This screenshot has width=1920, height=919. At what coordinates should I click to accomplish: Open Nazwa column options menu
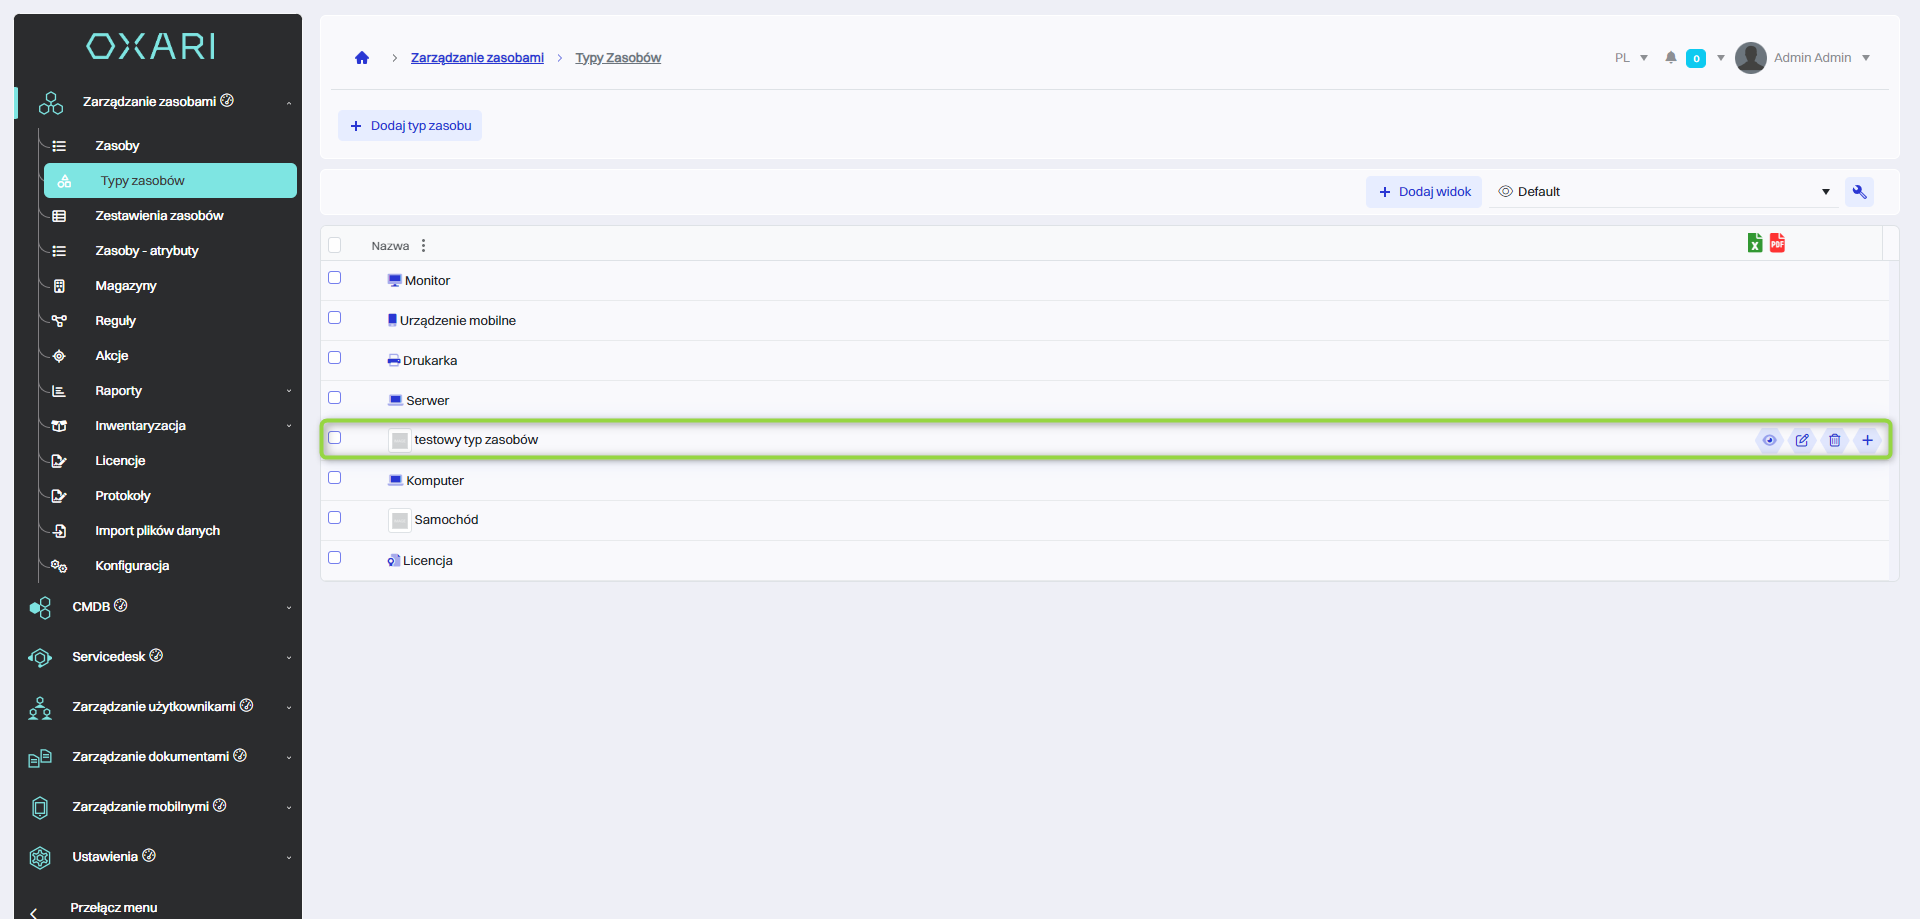(423, 246)
